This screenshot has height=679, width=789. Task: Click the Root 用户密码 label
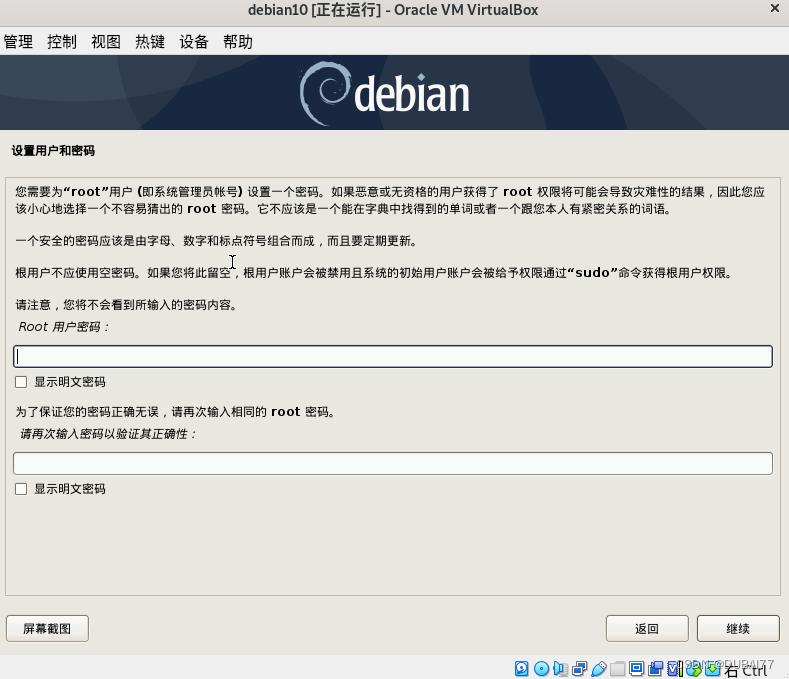tap(63, 327)
